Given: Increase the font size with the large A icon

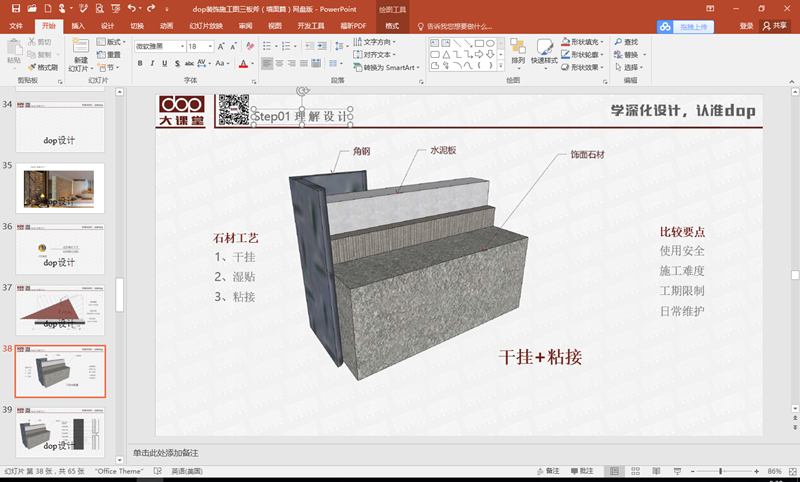Looking at the screenshot, I should tap(221, 46).
